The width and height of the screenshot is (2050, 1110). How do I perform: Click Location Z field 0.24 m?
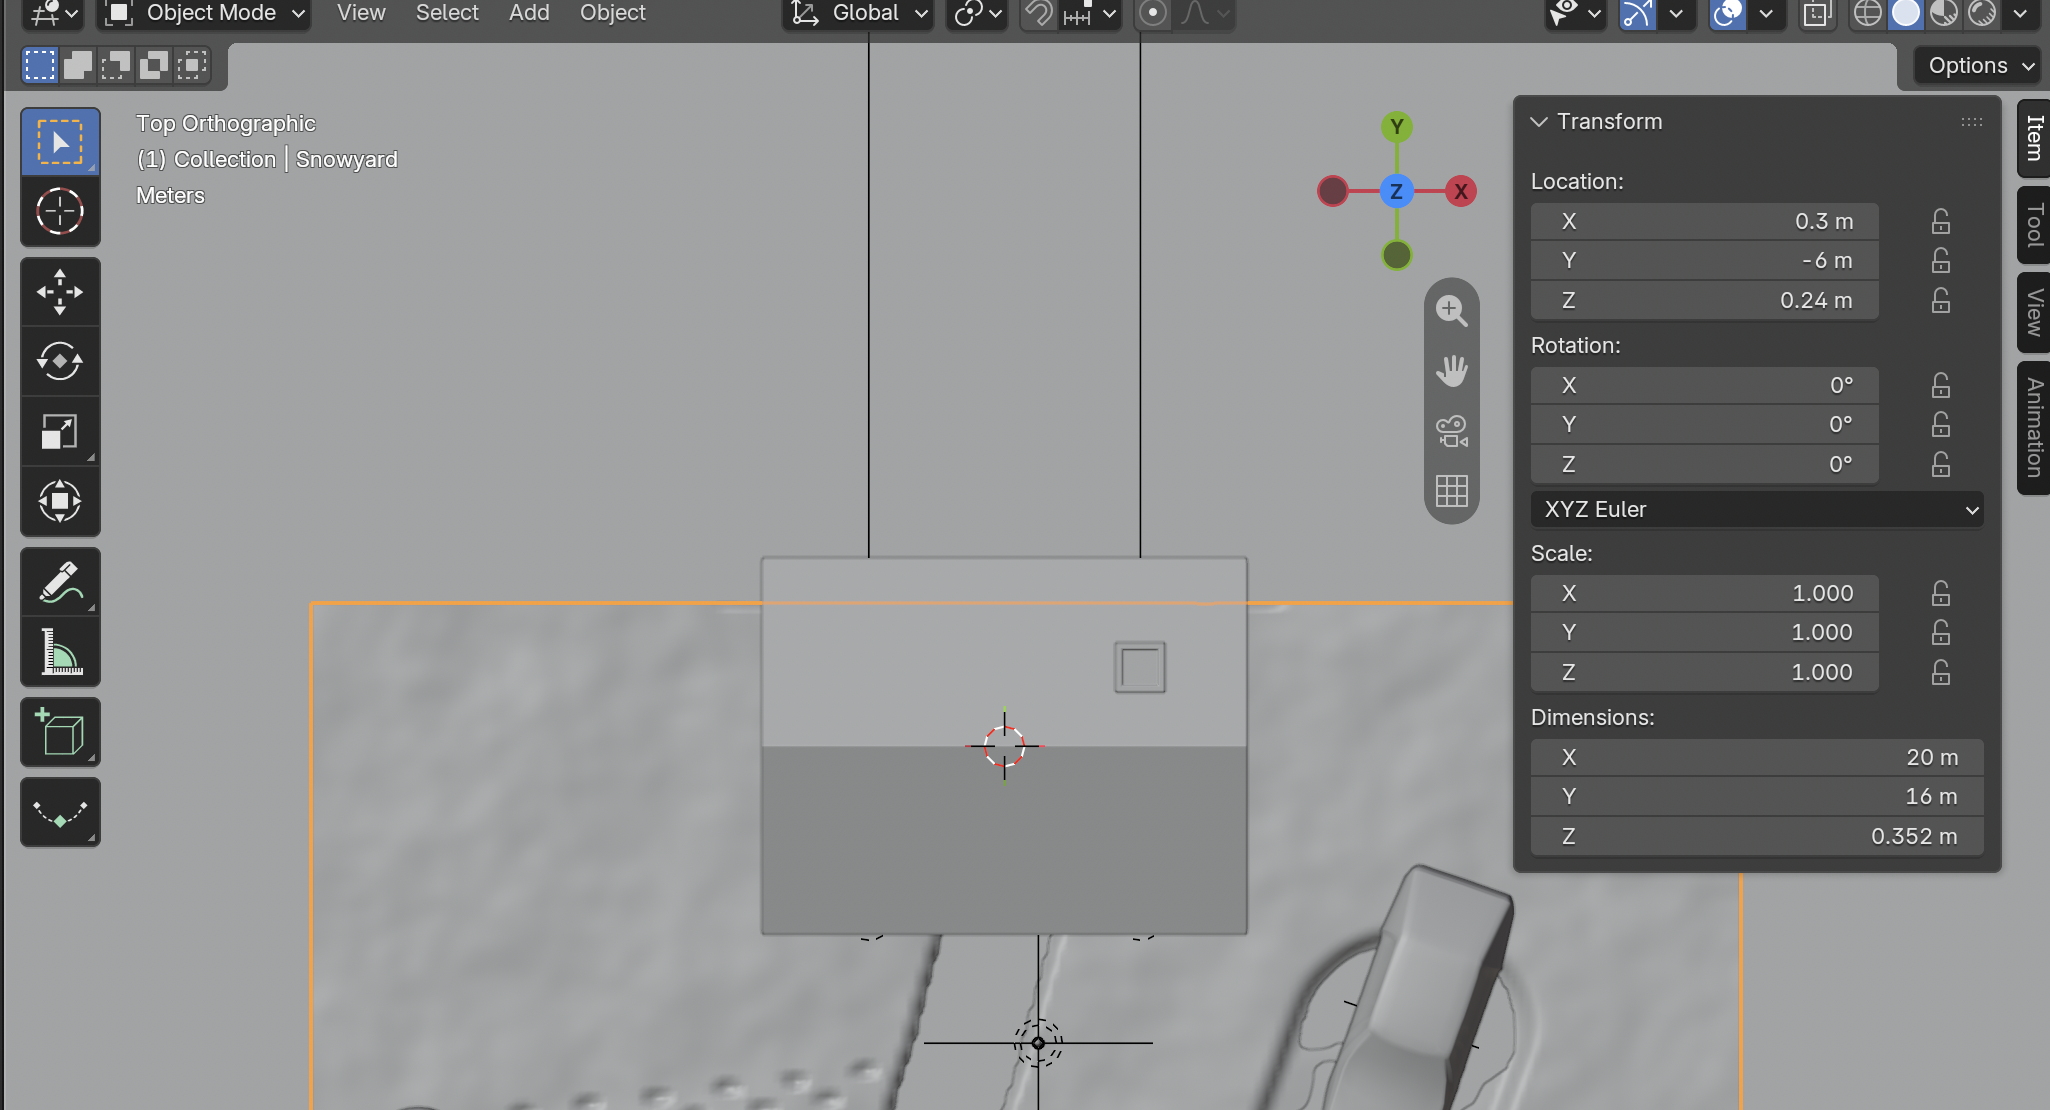[1704, 300]
